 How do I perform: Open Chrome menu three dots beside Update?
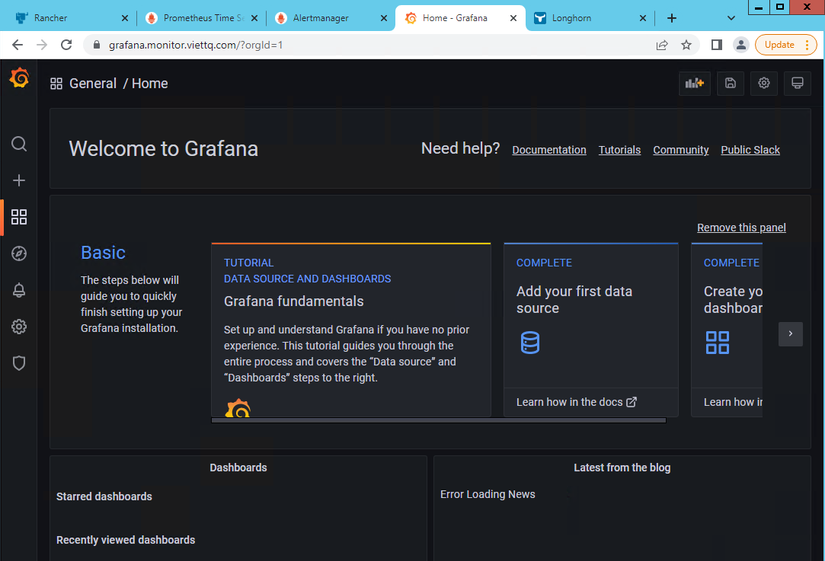(807, 45)
